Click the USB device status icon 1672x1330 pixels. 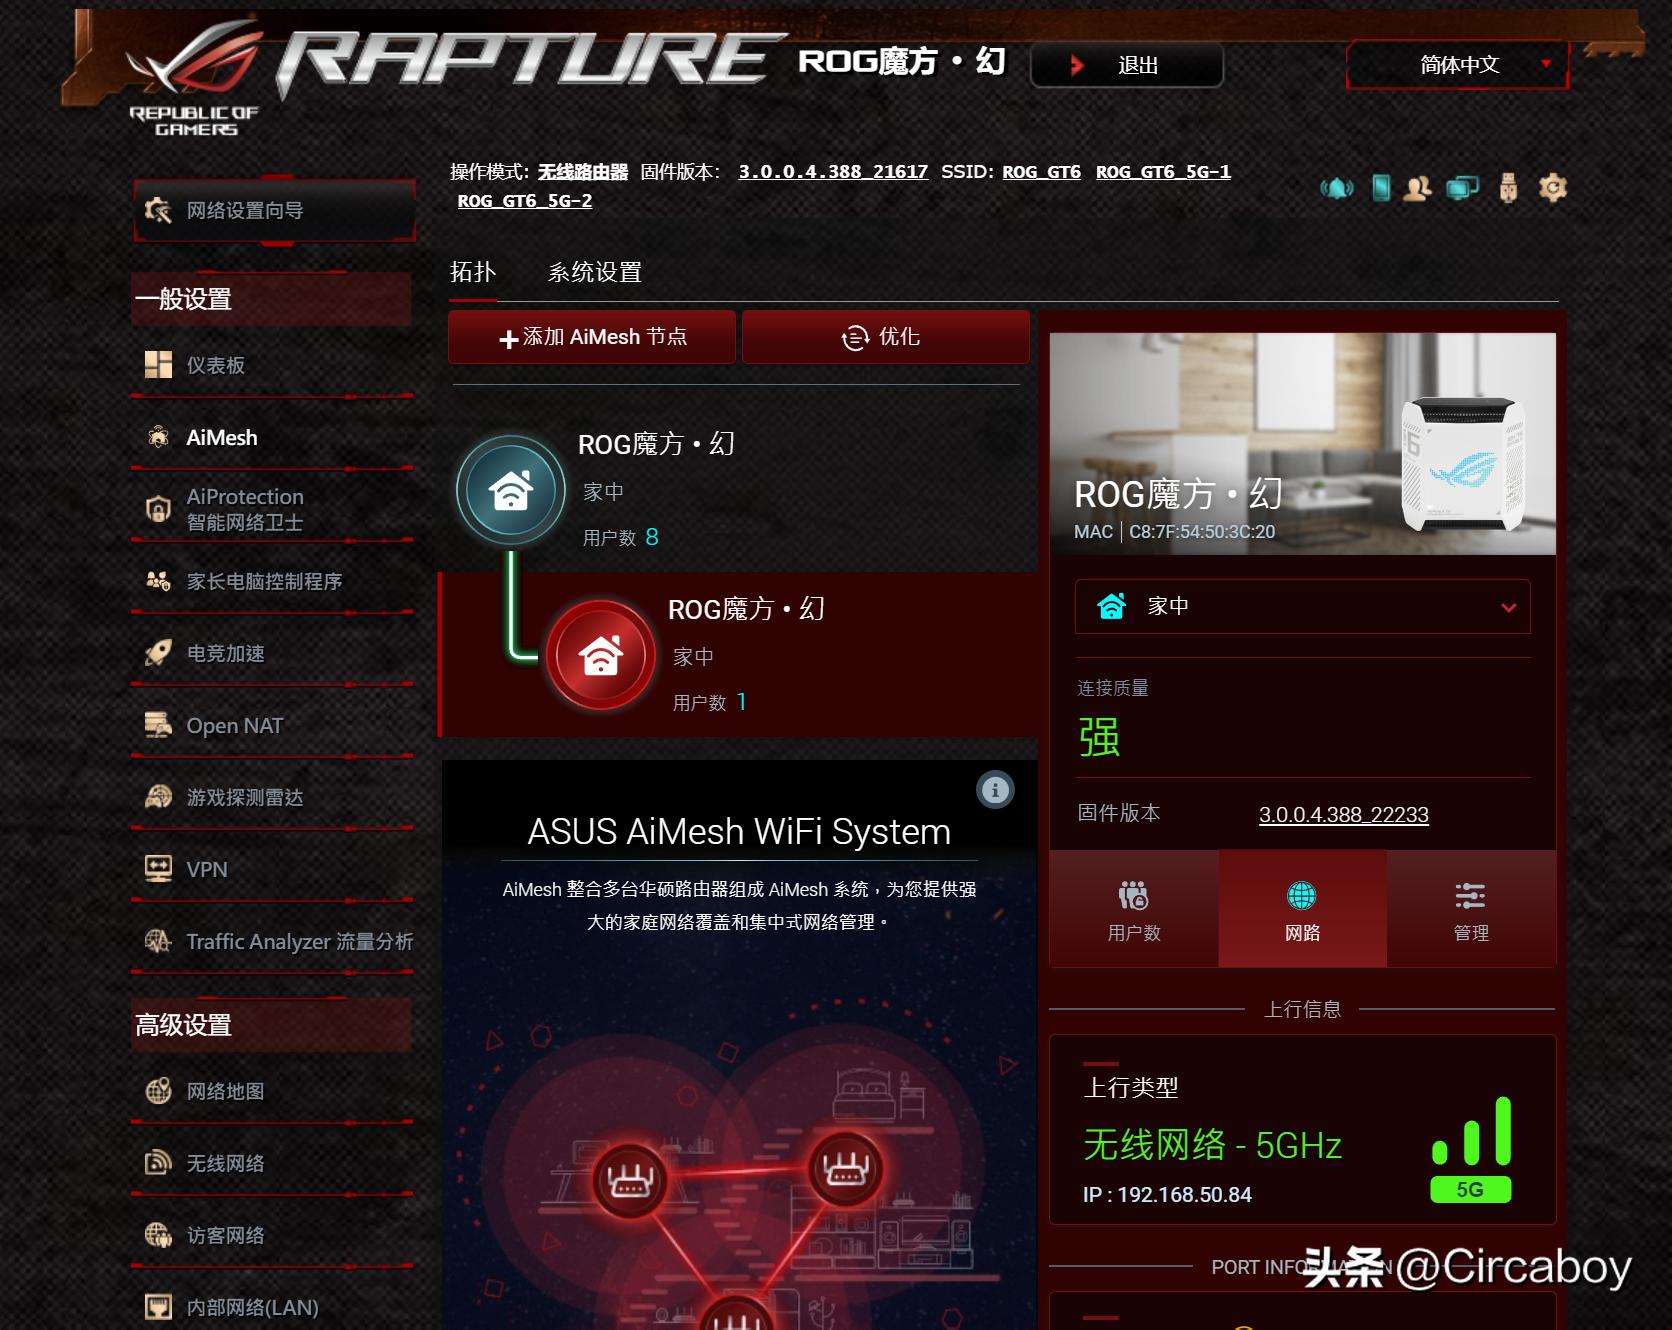tap(1508, 188)
